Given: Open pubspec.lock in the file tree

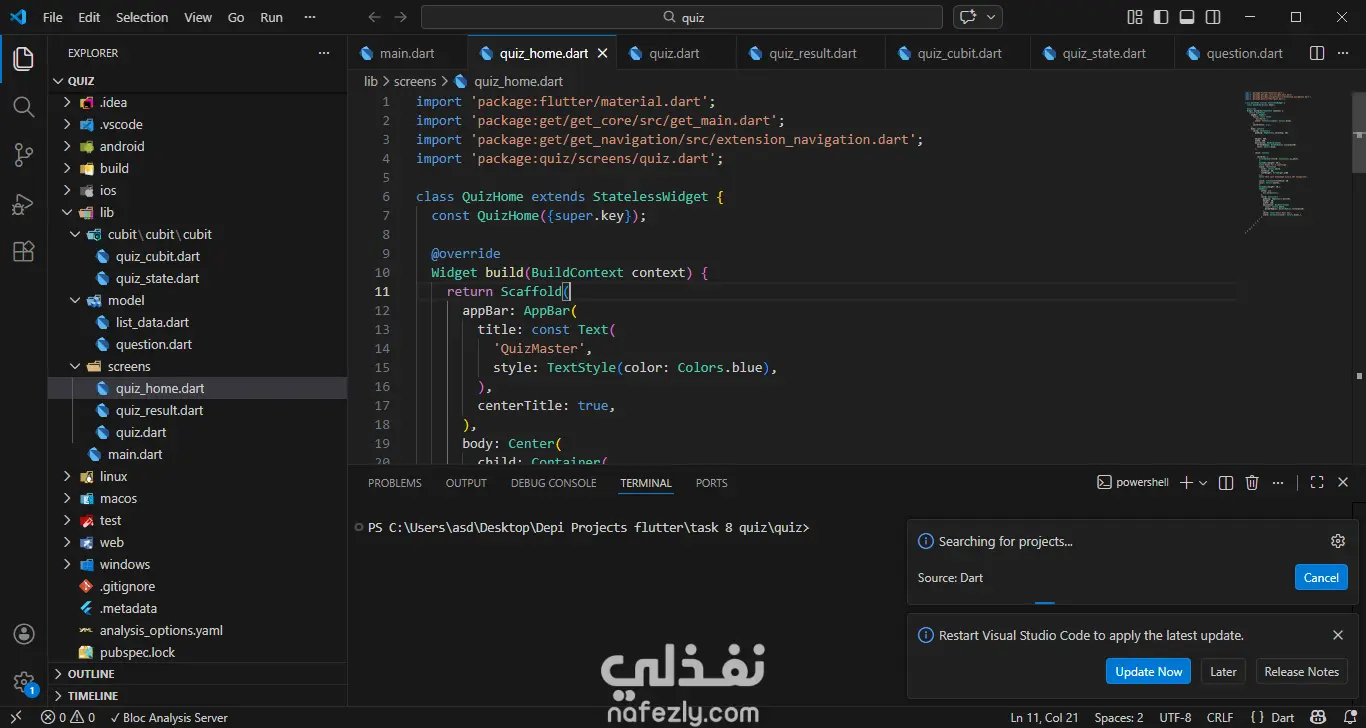Looking at the screenshot, I should [137, 652].
